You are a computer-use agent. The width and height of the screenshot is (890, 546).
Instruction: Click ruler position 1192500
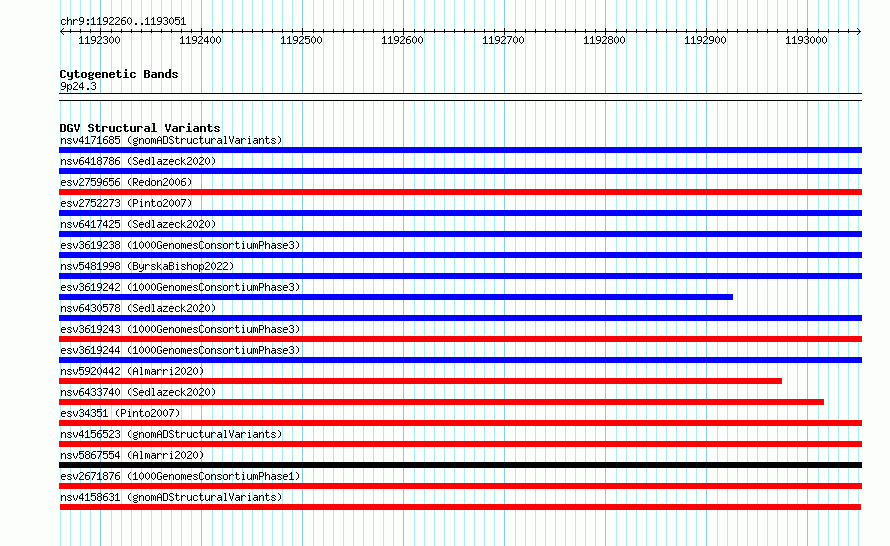[301, 40]
